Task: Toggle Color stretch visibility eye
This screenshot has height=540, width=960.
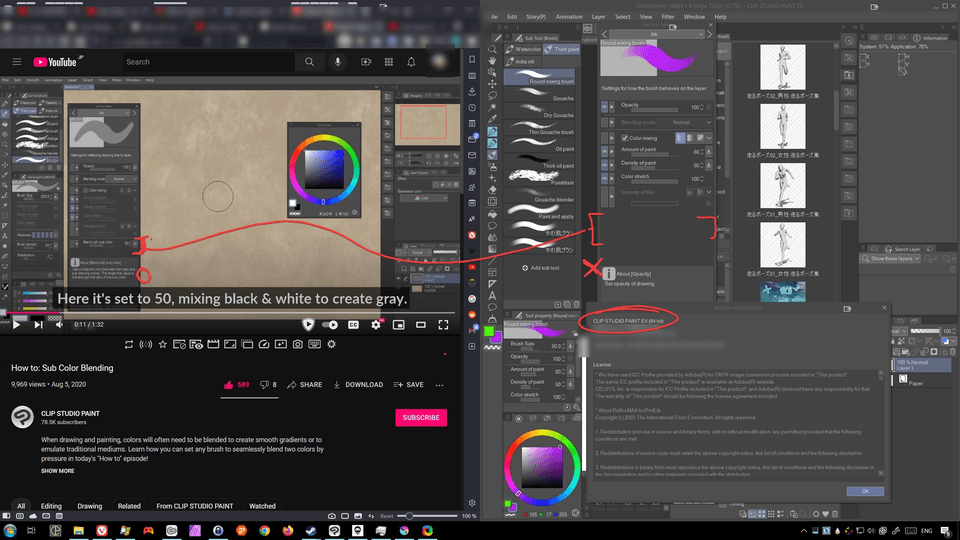Action: [604, 178]
